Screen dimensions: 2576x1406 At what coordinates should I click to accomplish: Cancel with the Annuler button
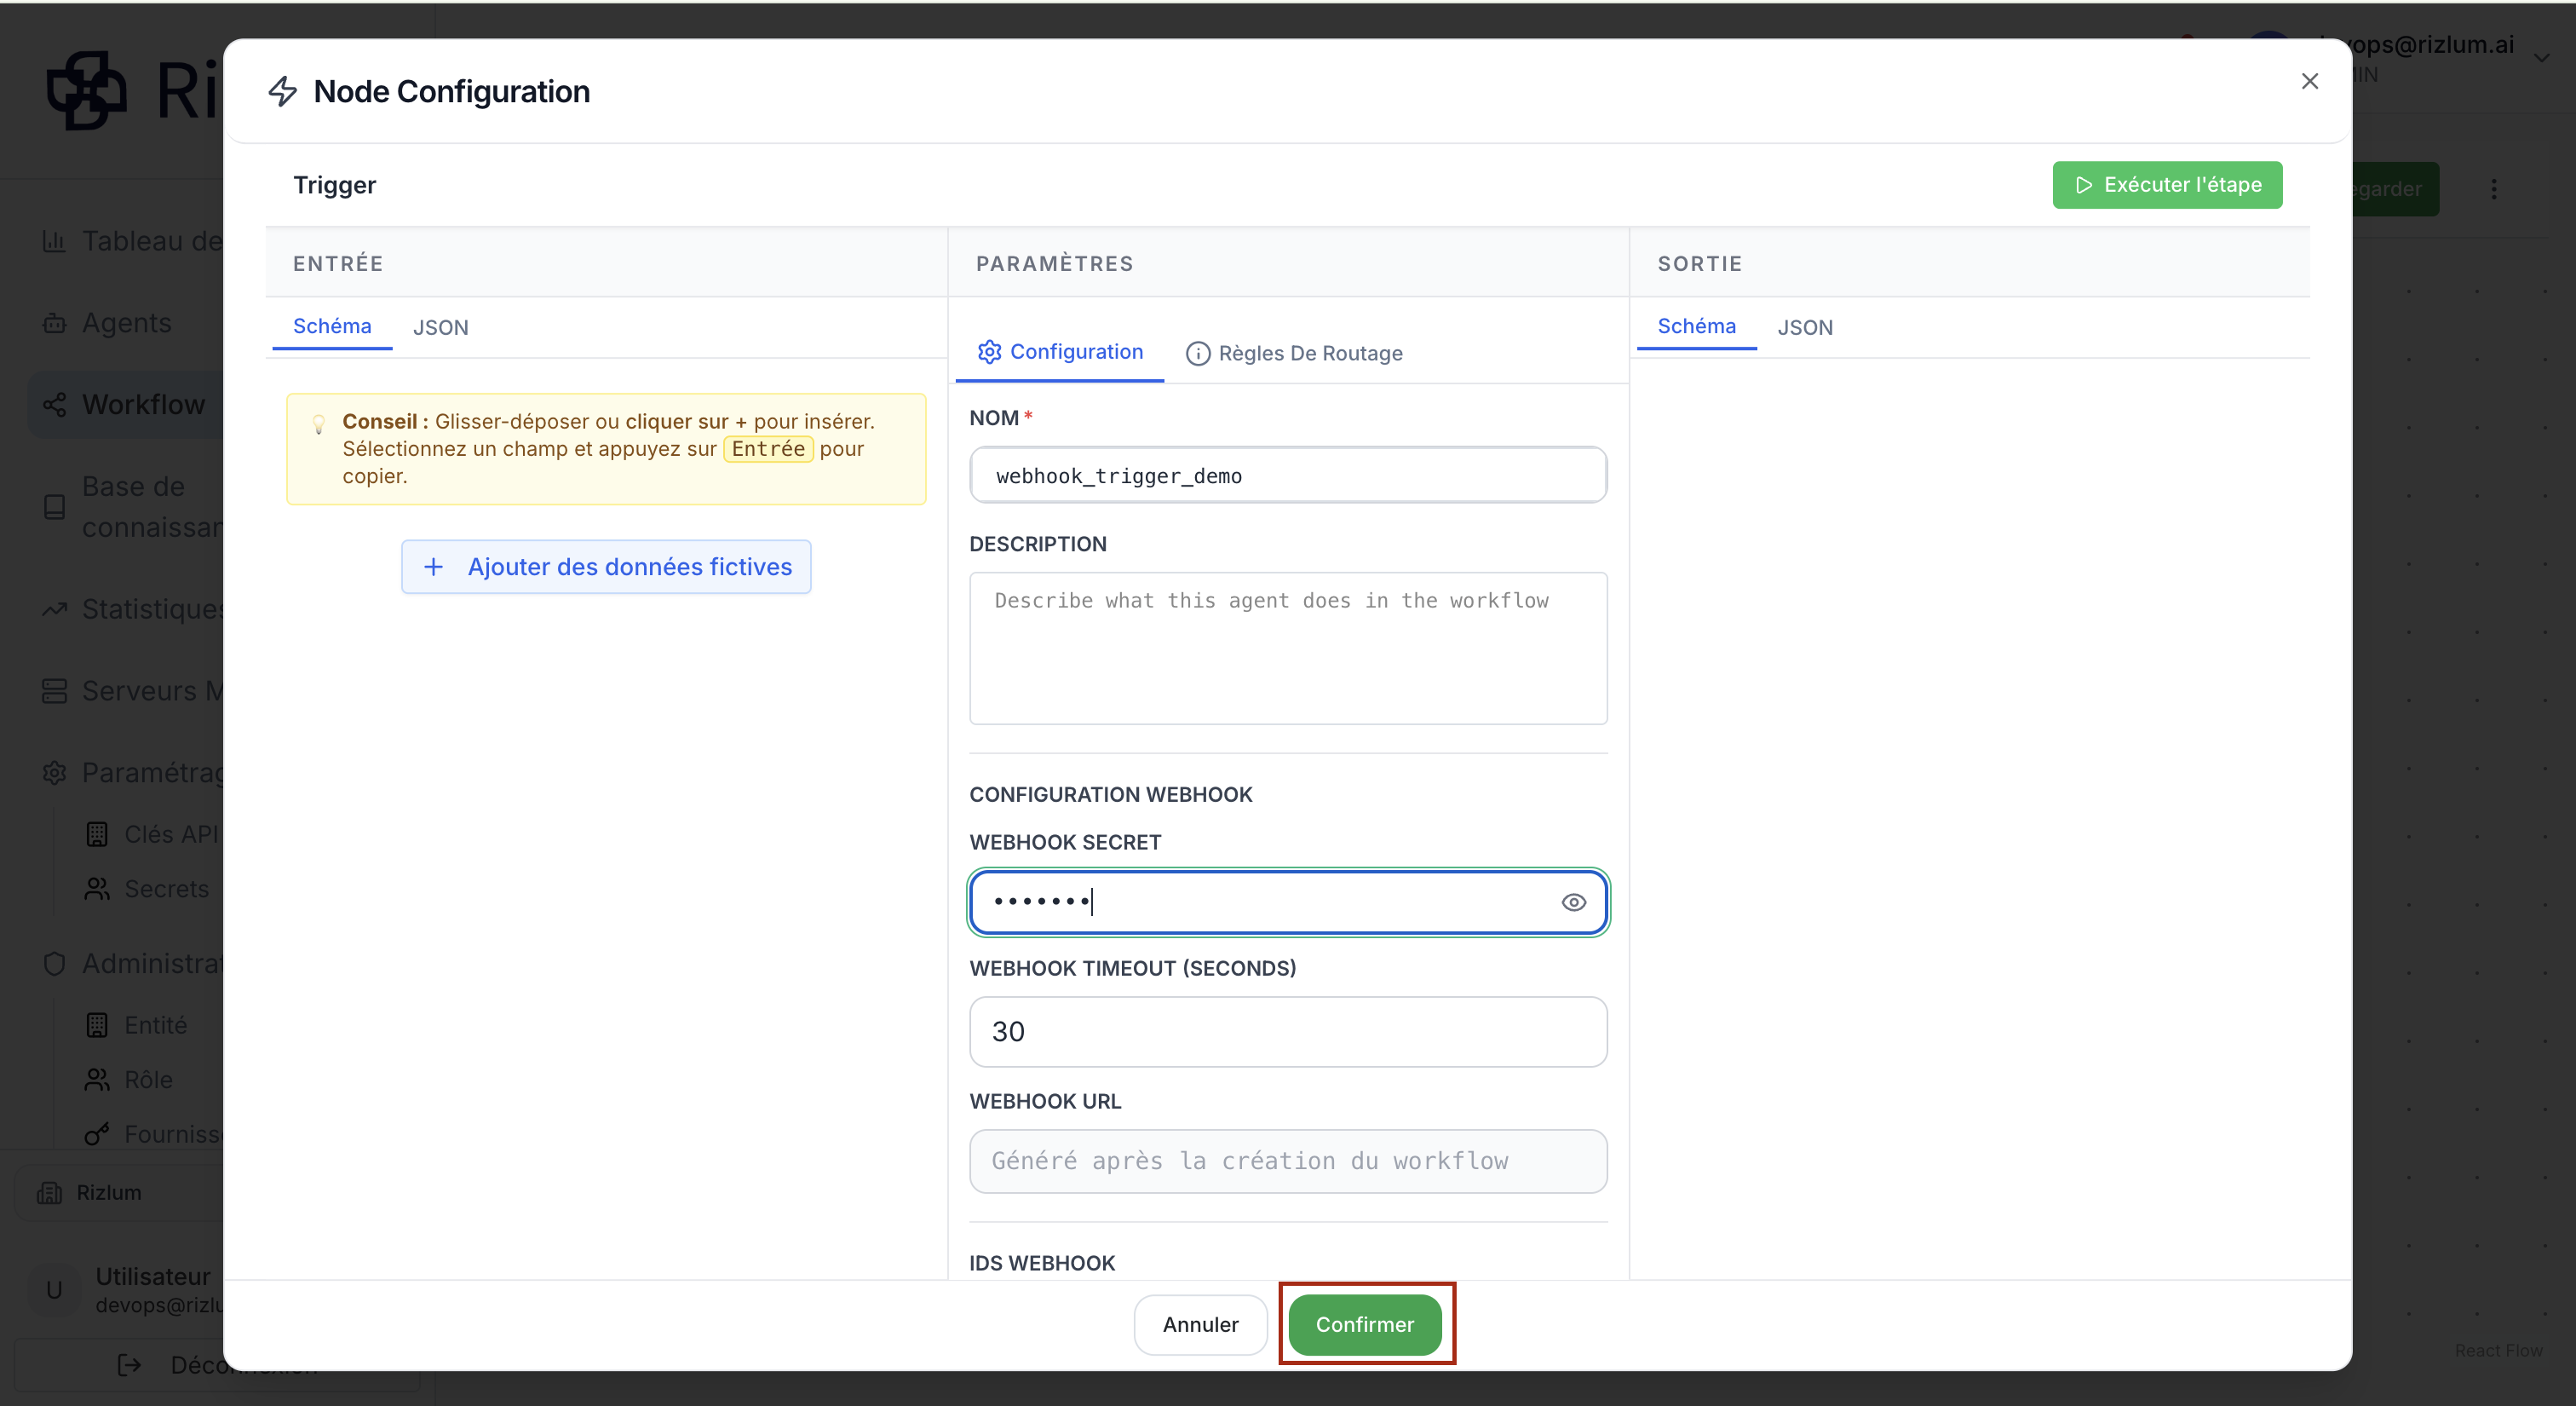click(x=1200, y=1324)
